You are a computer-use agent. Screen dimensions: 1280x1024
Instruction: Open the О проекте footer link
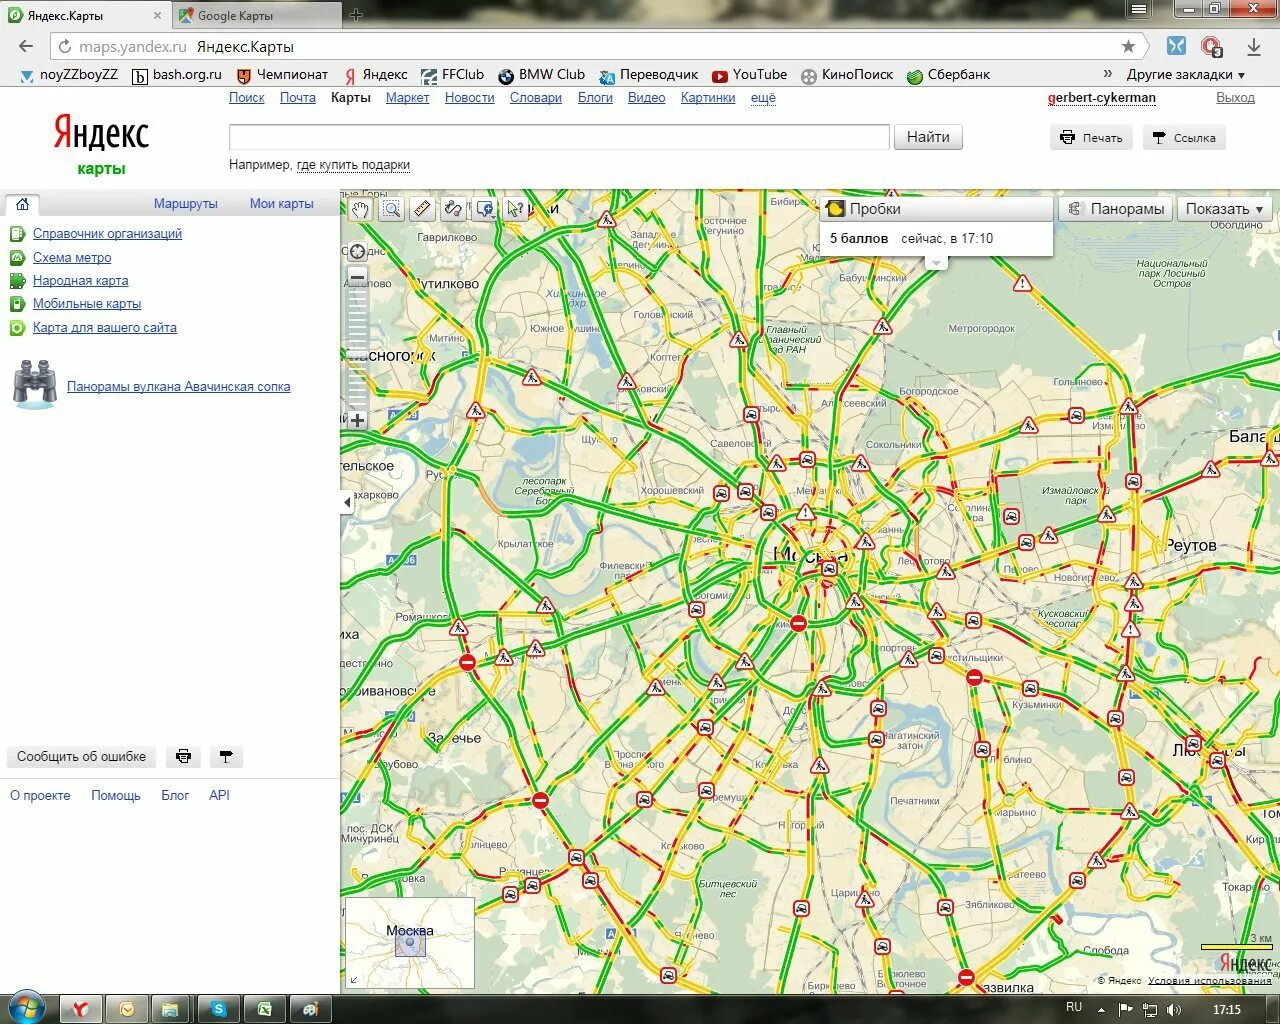(40, 796)
